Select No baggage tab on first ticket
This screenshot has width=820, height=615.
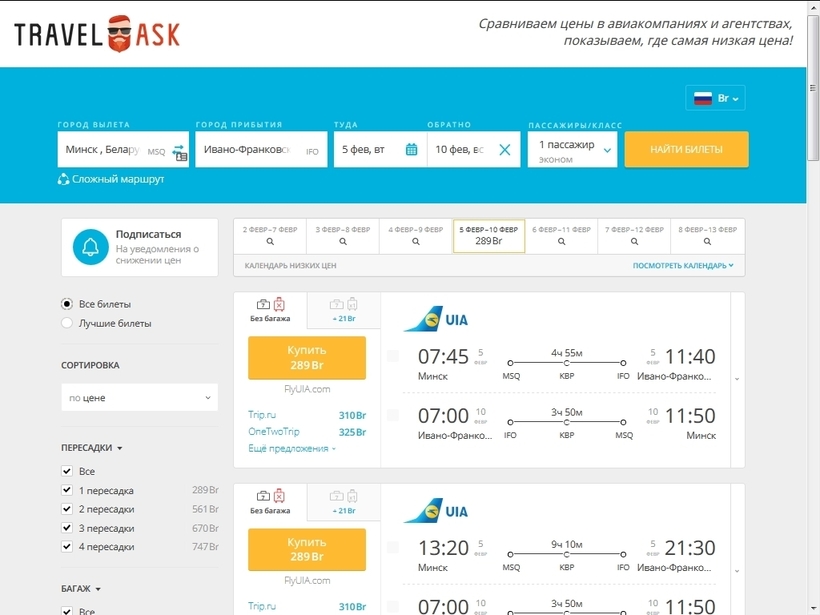click(x=270, y=310)
